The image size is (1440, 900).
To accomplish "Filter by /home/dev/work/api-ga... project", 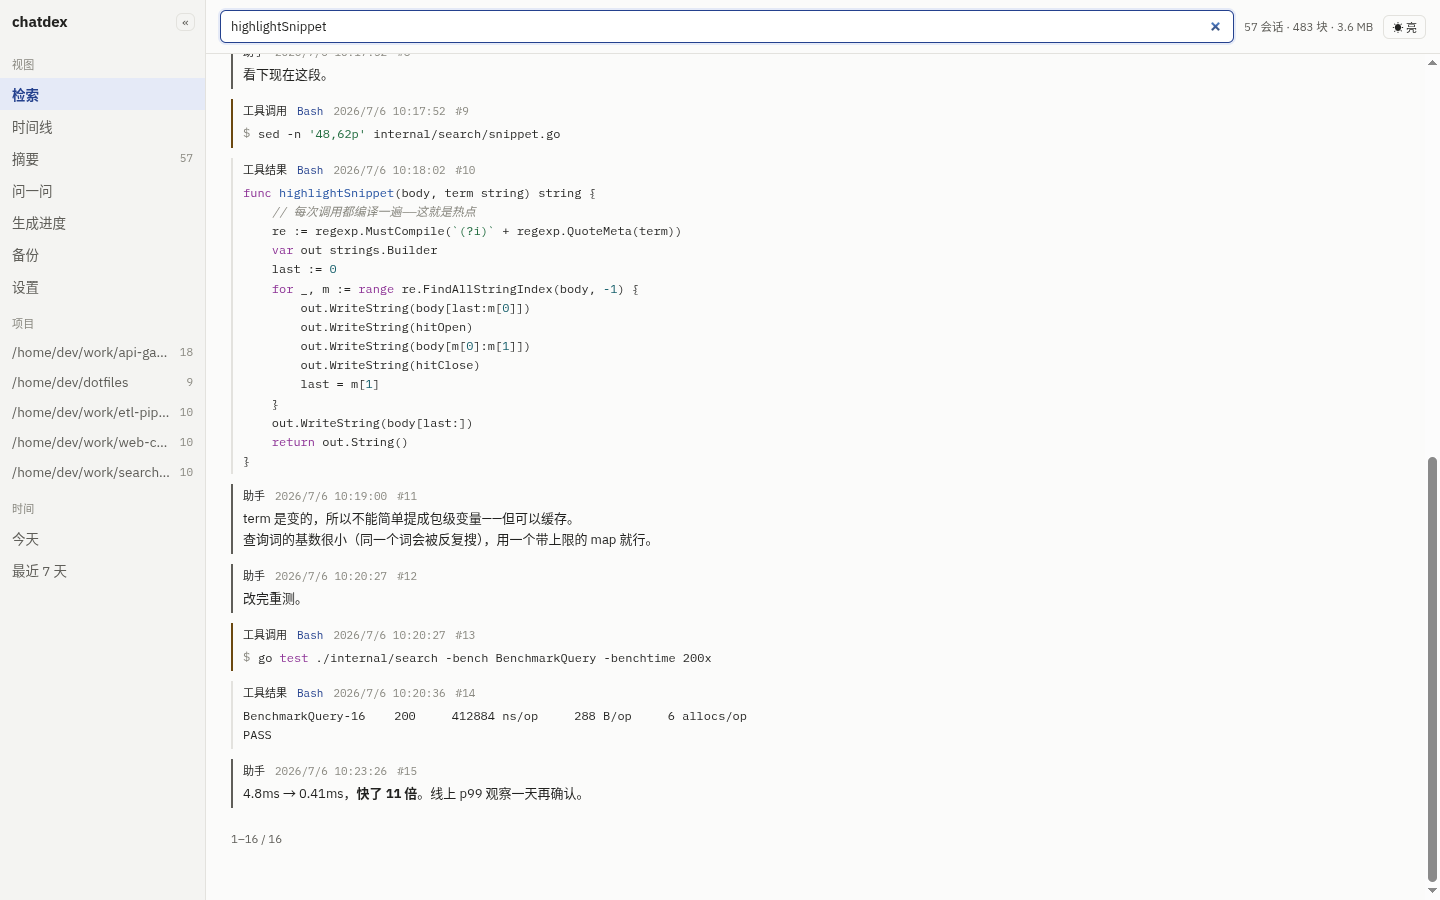I will tap(102, 352).
